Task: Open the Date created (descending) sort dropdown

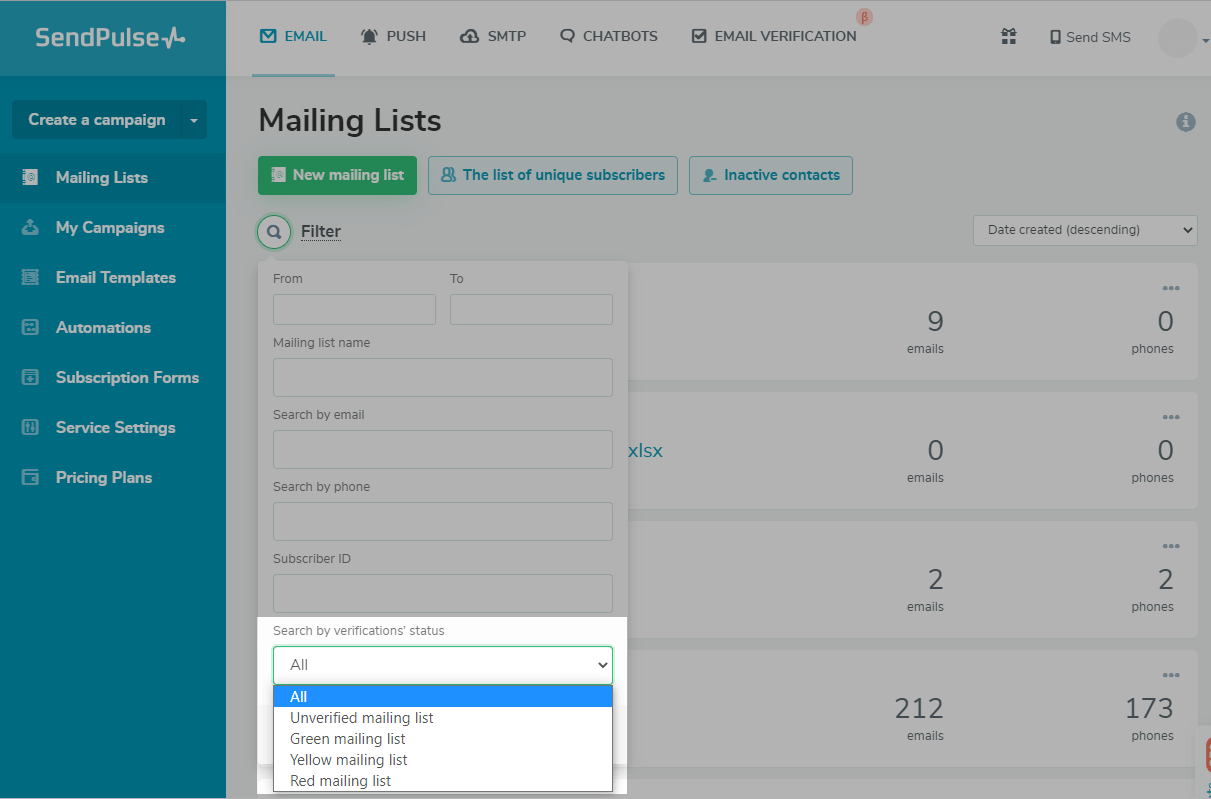Action: (x=1085, y=230)
